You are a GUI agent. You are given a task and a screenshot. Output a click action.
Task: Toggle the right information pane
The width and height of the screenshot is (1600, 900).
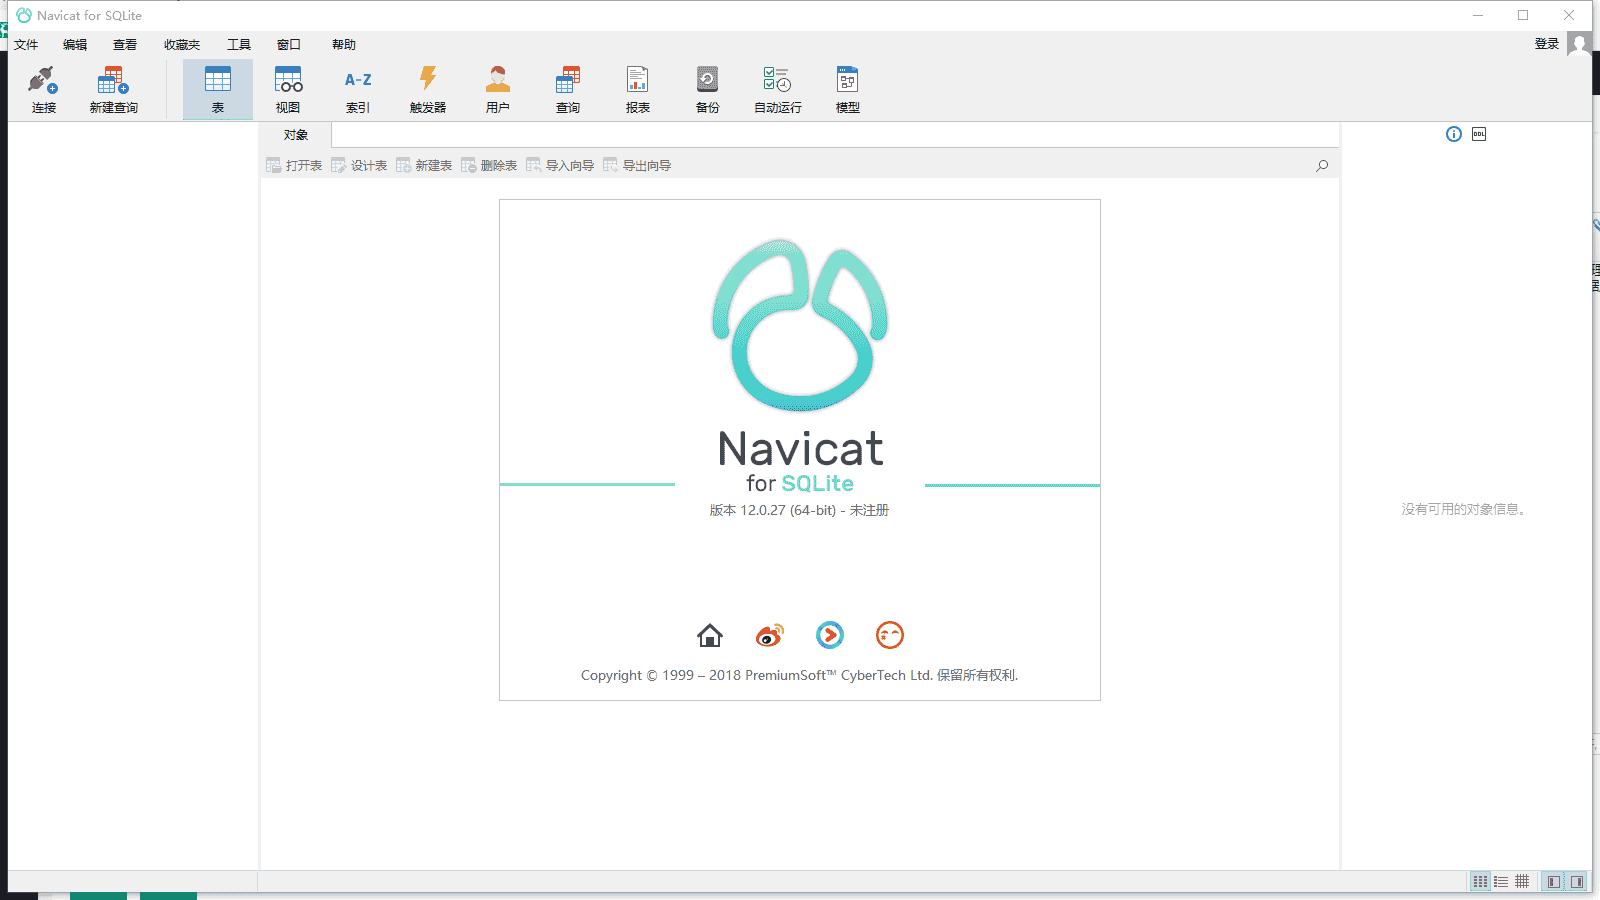1577,881
